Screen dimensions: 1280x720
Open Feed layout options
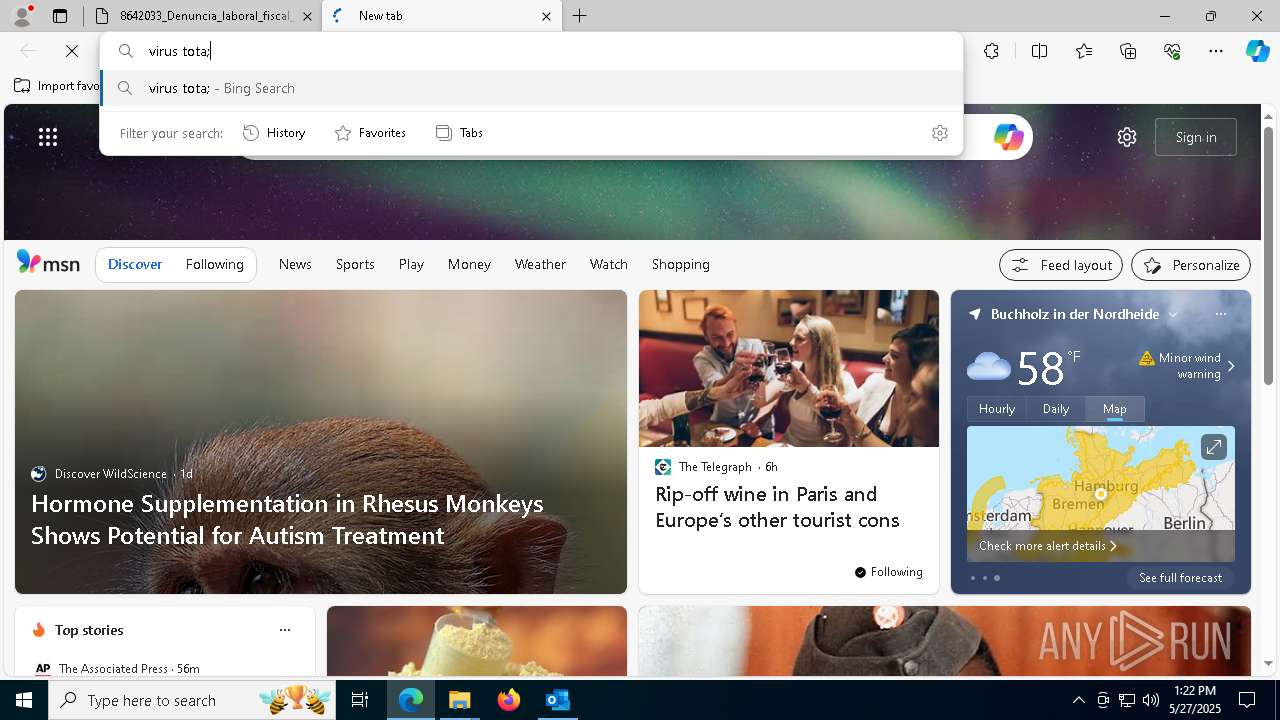click(x=1061, y=265)
